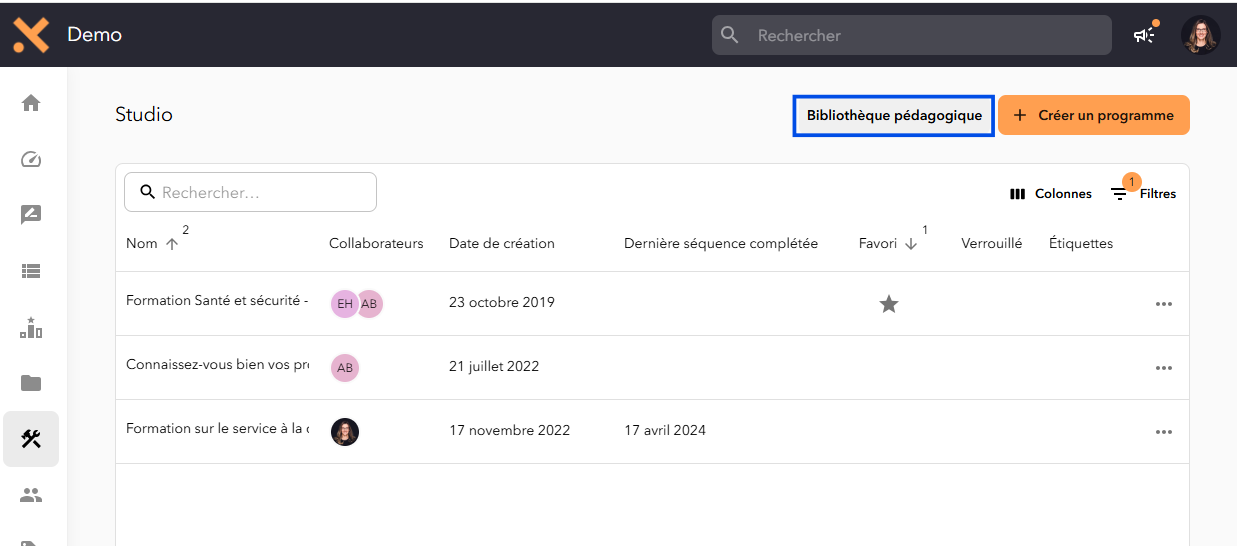
Task: Sort by Verrouillé column header
Action: [992, 243]
